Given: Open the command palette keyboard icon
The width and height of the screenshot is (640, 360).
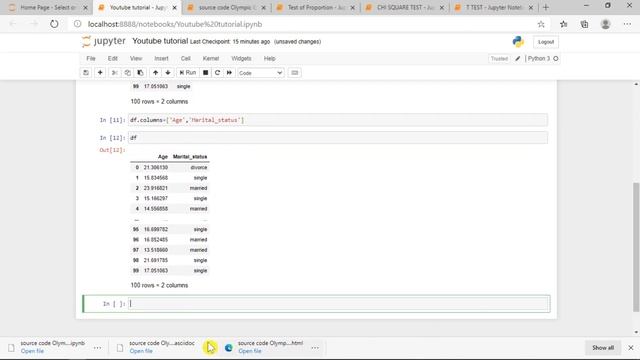Looking at the screenshot, I should 295,73.
